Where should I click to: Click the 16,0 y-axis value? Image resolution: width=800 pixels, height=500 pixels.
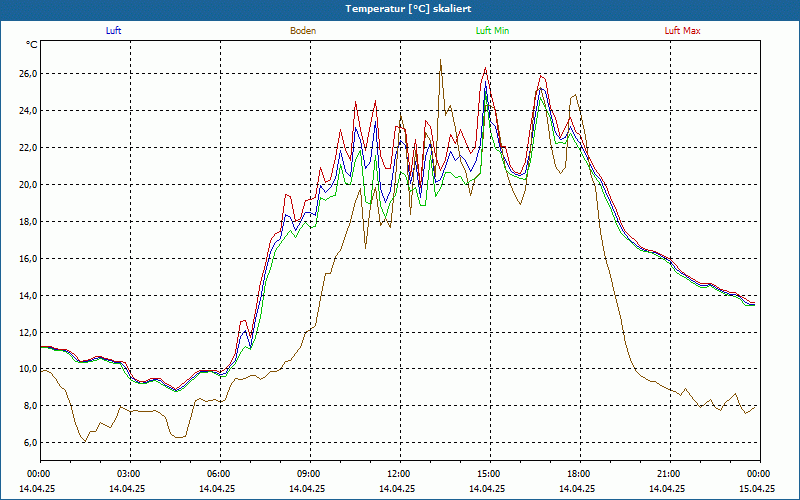(28, 259)
